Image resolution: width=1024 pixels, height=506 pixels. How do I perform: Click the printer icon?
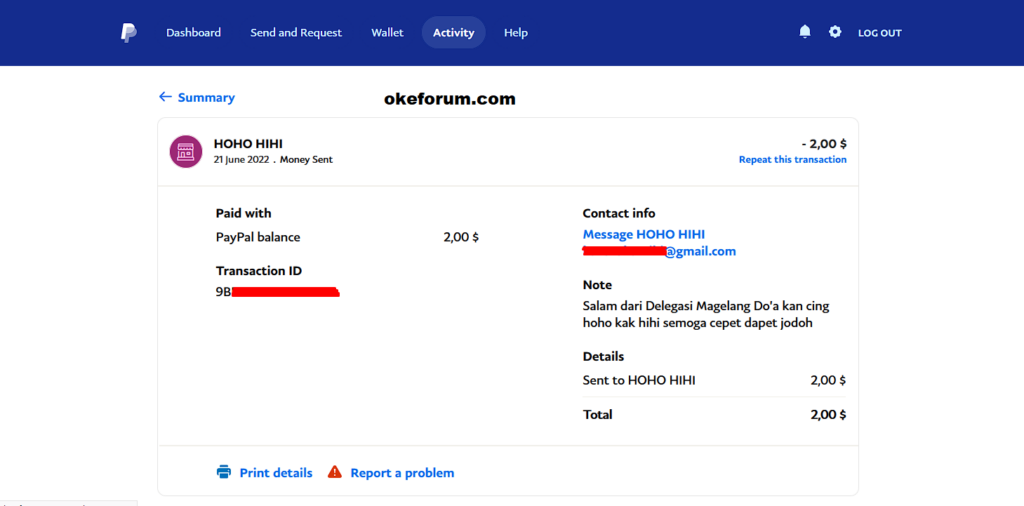pyautogui.click(x=224, y=472)
